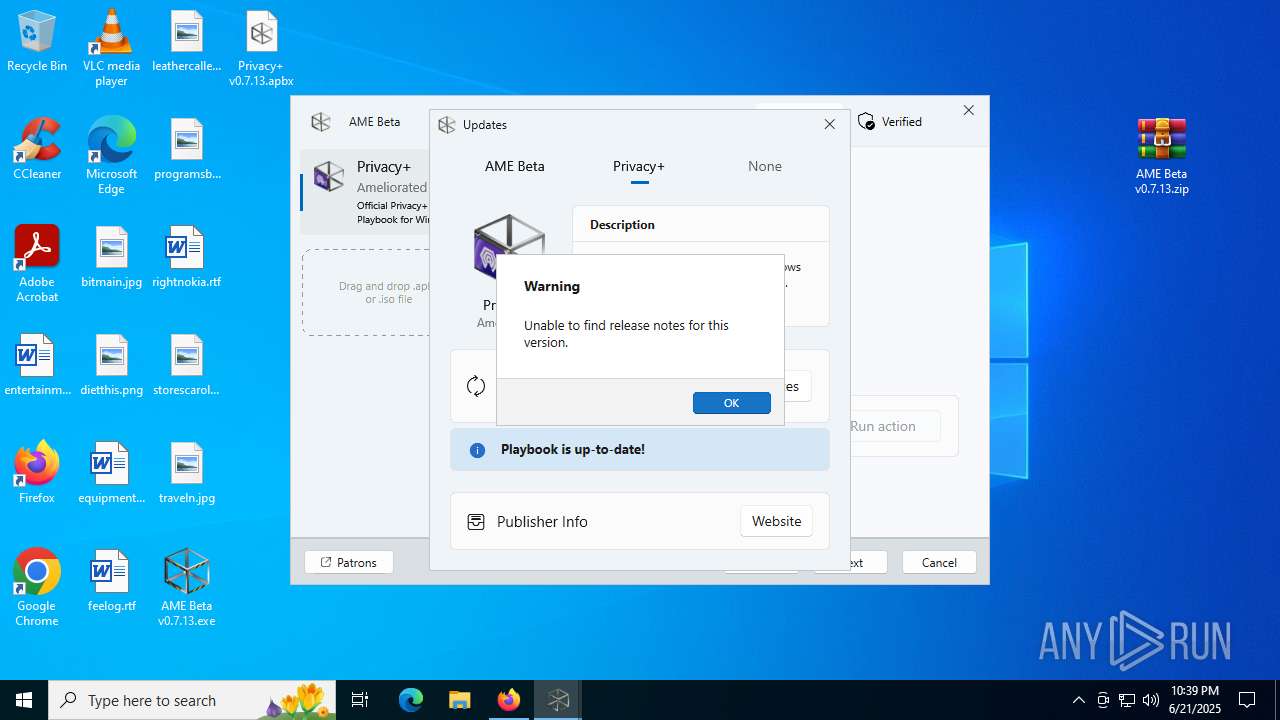The height and width of the screenshot is (720, 1280).
Task: Select the None tab in Updates
Action: point(765,166)
